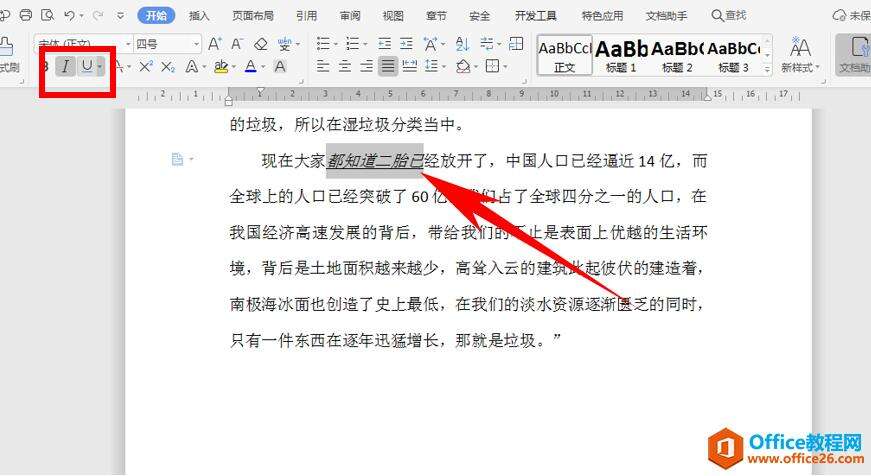Click the red font color button
Image resolution: width=871 pixels, height=476 pixels.
pyautogui.click(x=251, y=67)
